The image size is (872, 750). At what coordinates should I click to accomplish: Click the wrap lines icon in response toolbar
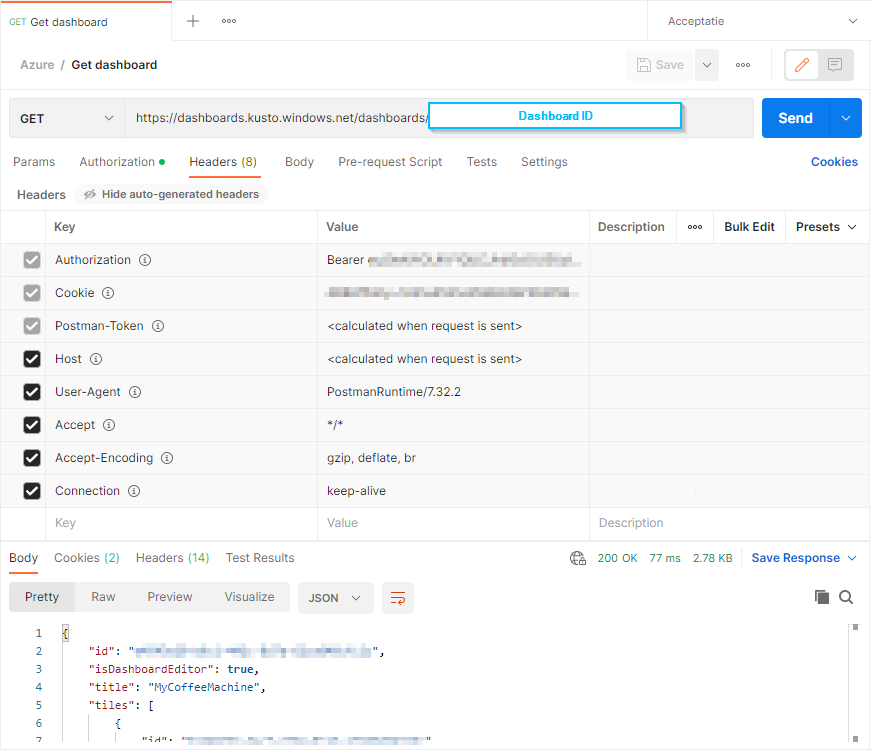398,598
